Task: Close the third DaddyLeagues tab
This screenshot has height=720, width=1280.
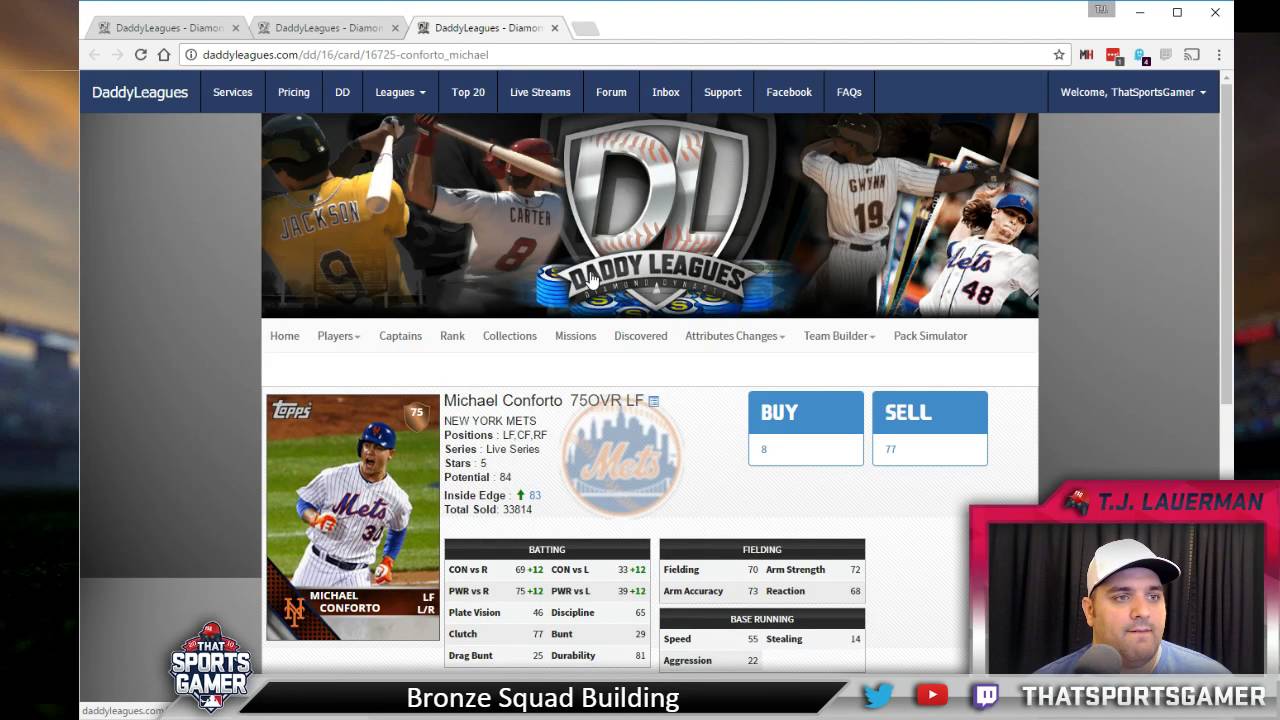Action: pyautogui.click(x=554, y=28)
